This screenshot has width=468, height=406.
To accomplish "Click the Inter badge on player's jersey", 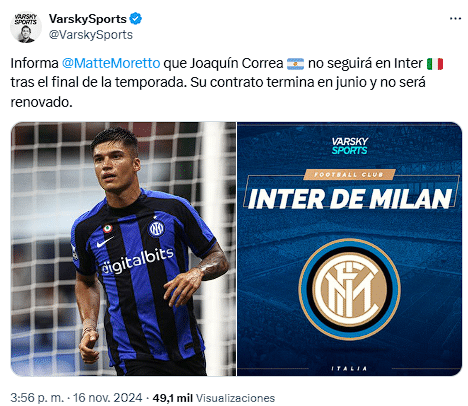I will click(156, 228).
